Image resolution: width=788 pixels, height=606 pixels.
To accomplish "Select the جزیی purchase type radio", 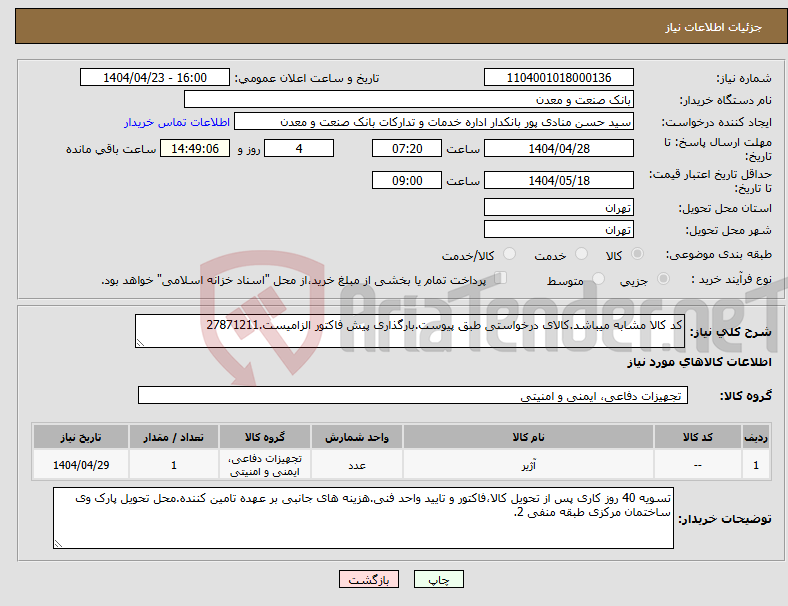I will pos(663,278).
